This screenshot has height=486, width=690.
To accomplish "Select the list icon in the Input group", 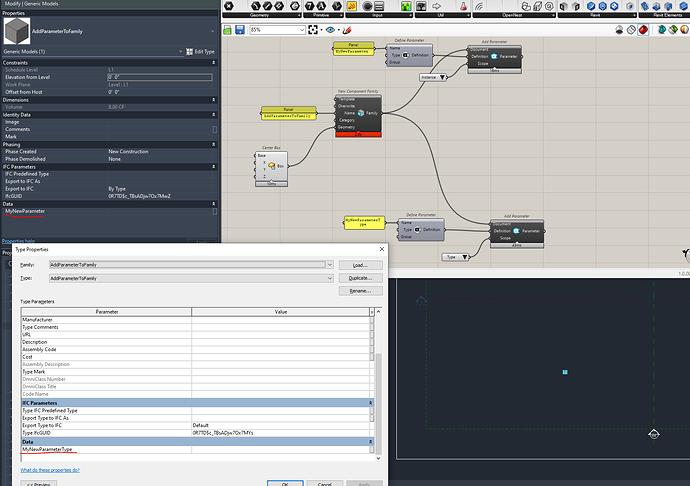I will coord(379,6).
